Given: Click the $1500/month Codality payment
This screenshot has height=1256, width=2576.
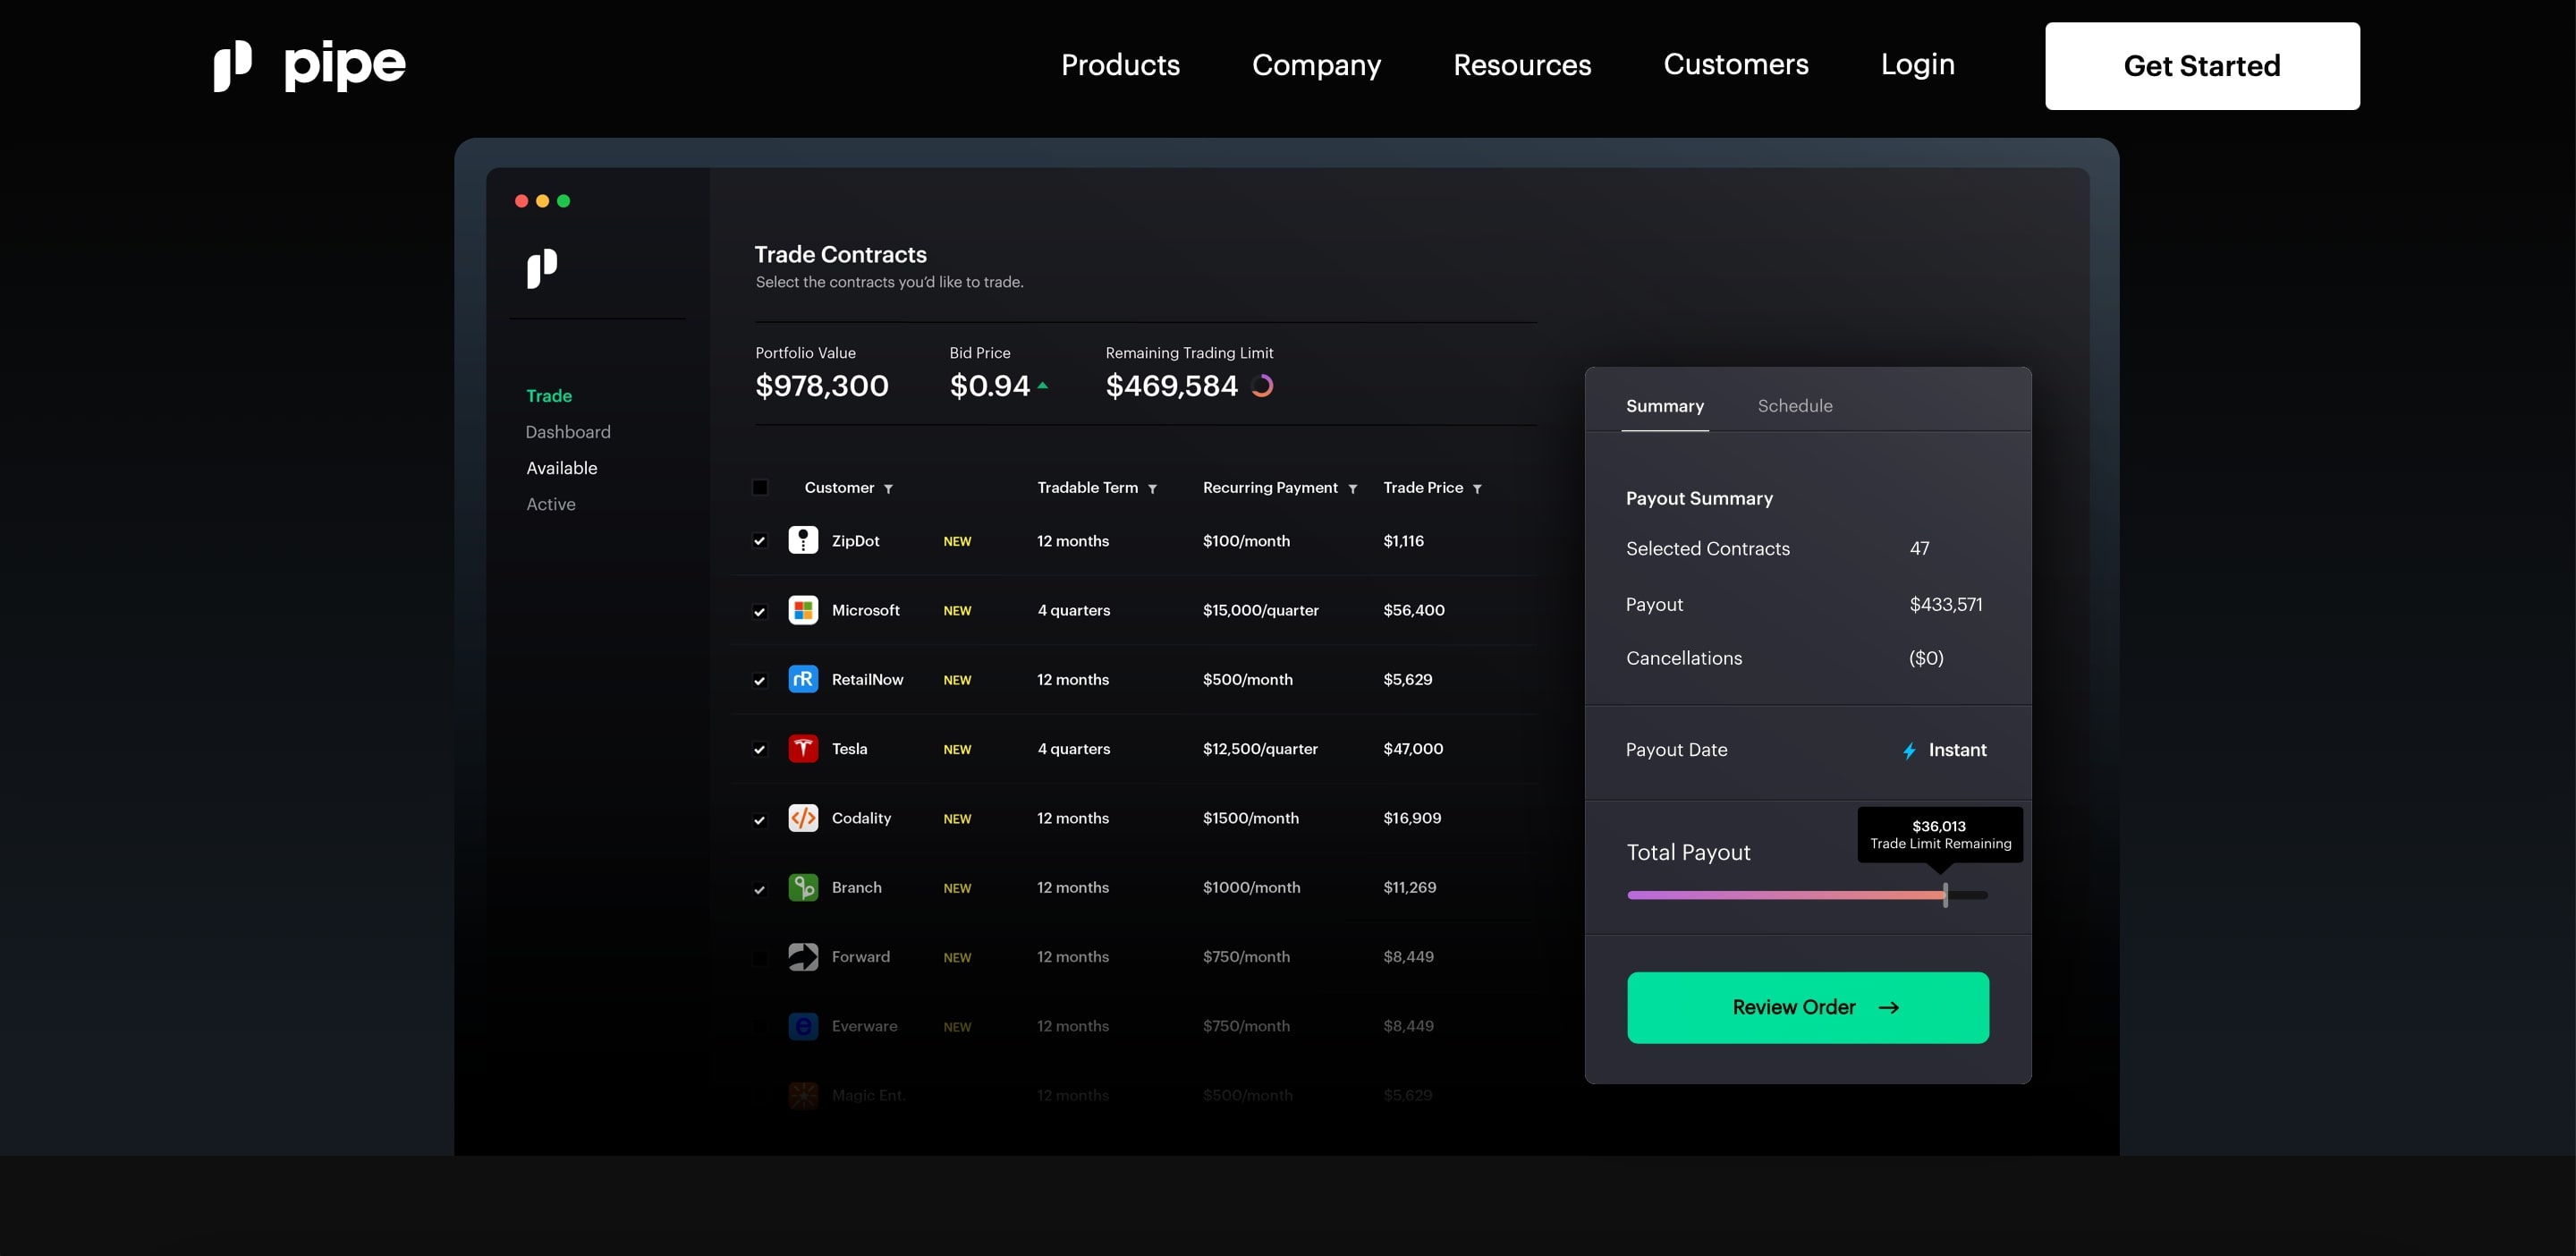Looking at the screenshot, I should [x=1250, y=818].
